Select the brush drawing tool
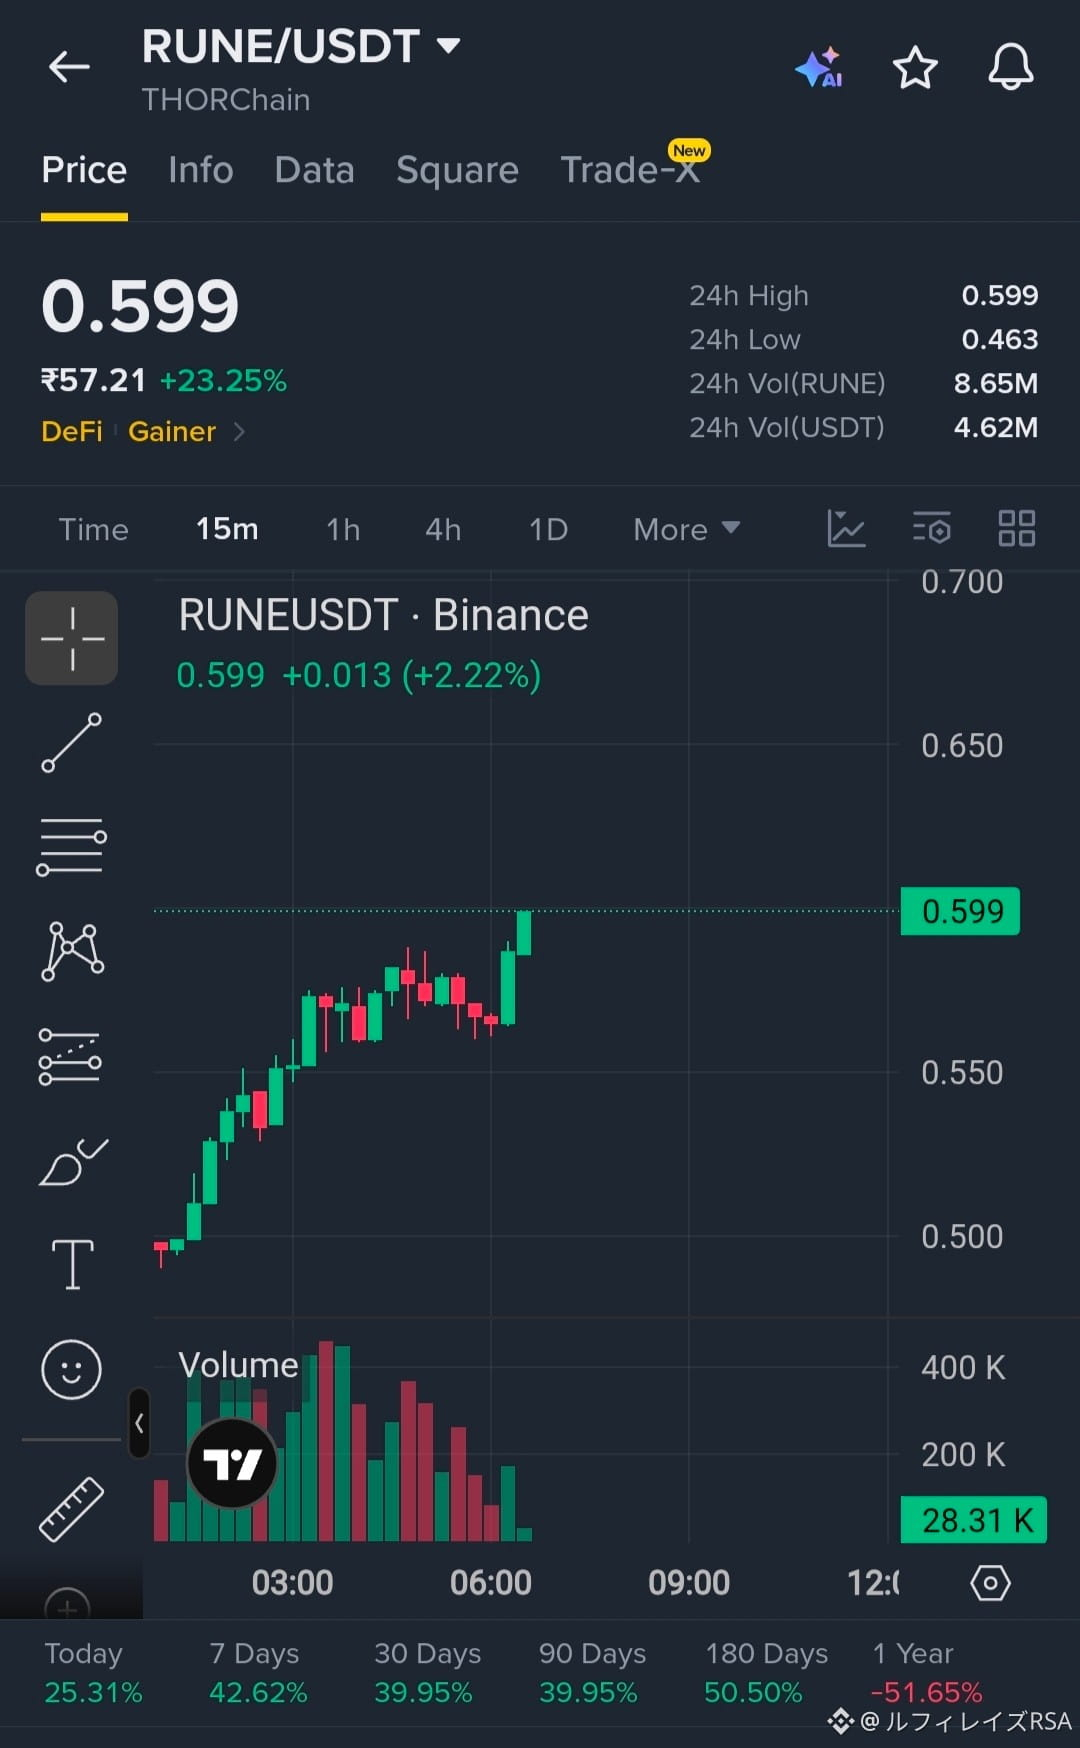 click(x=73, y=1162)
